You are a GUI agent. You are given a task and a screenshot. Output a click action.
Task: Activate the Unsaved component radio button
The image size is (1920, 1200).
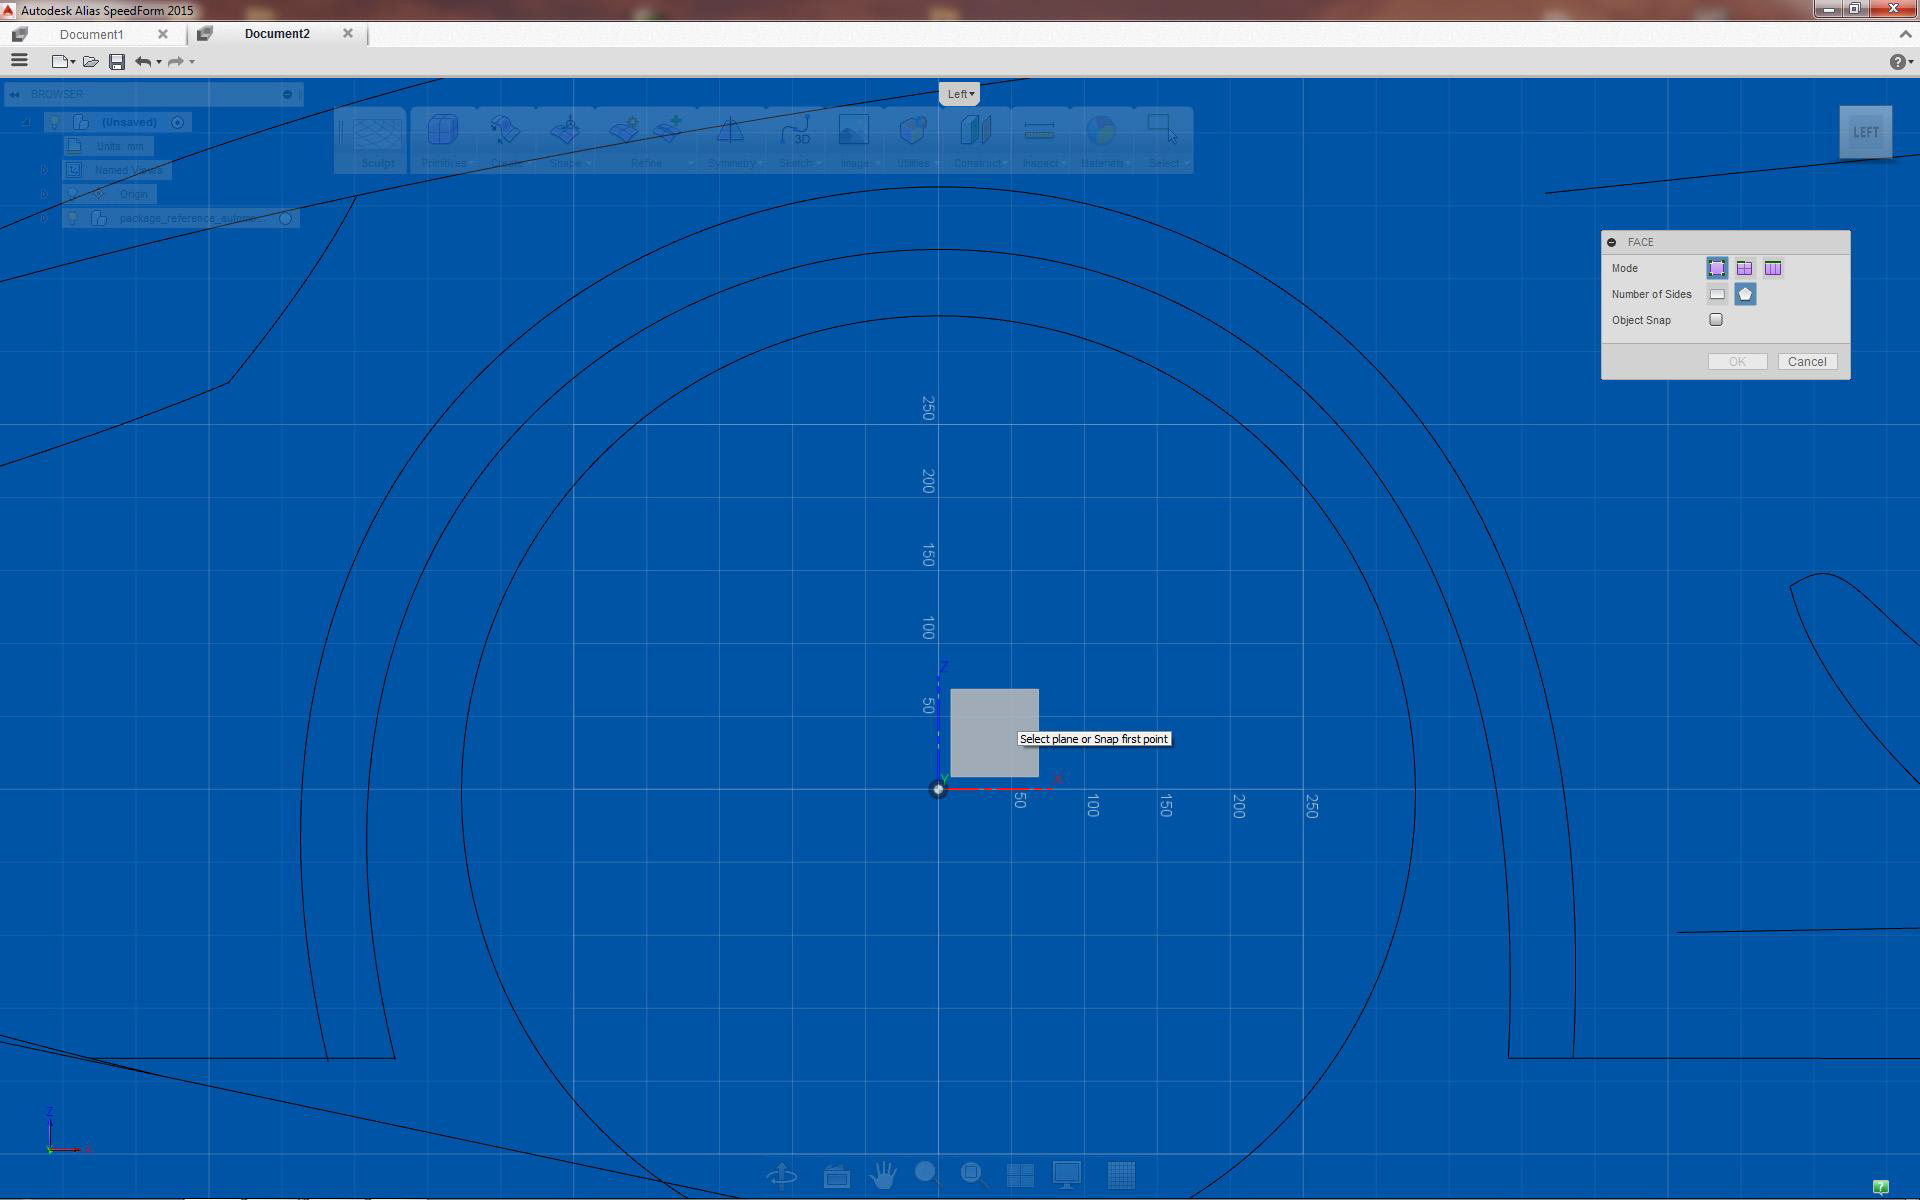click(x=178, y=122)
